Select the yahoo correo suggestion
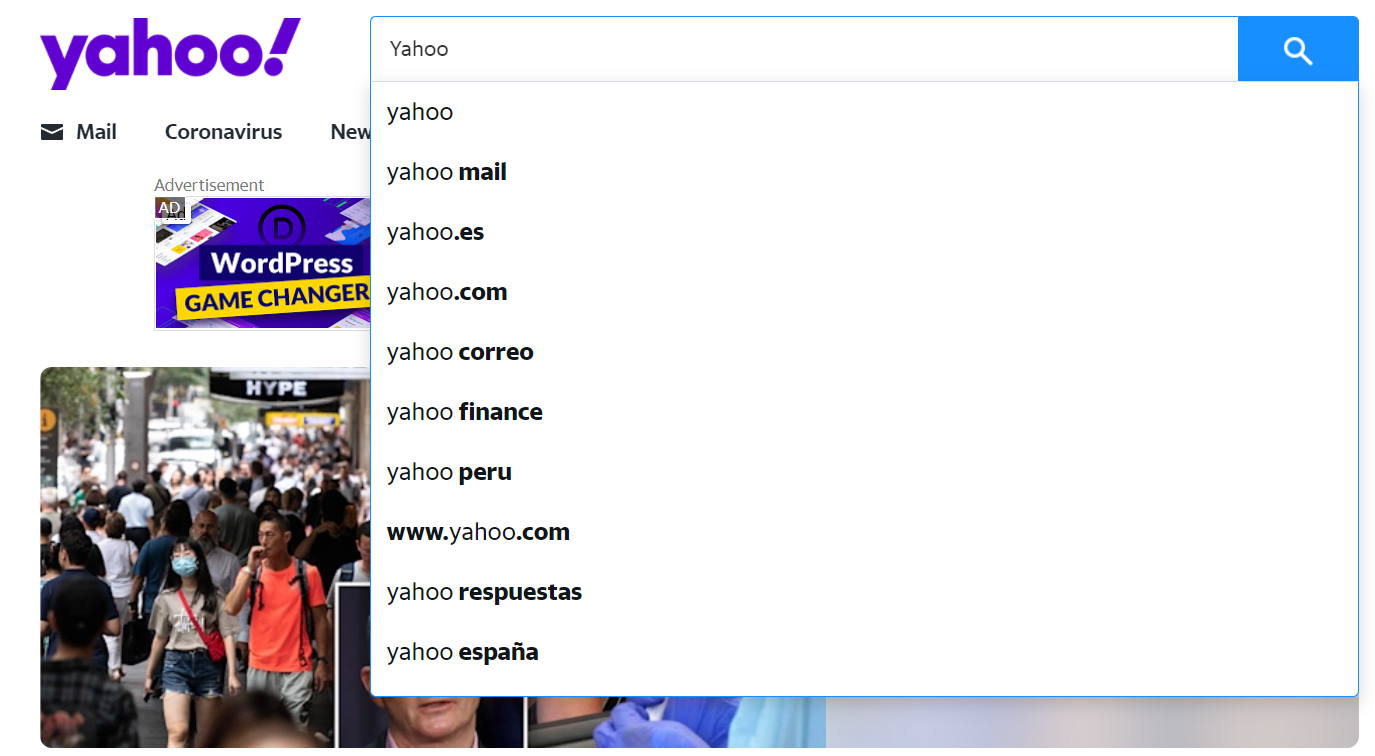This screenshot has width=1375, height=756. pyautogui.click(x=459, y=351)
